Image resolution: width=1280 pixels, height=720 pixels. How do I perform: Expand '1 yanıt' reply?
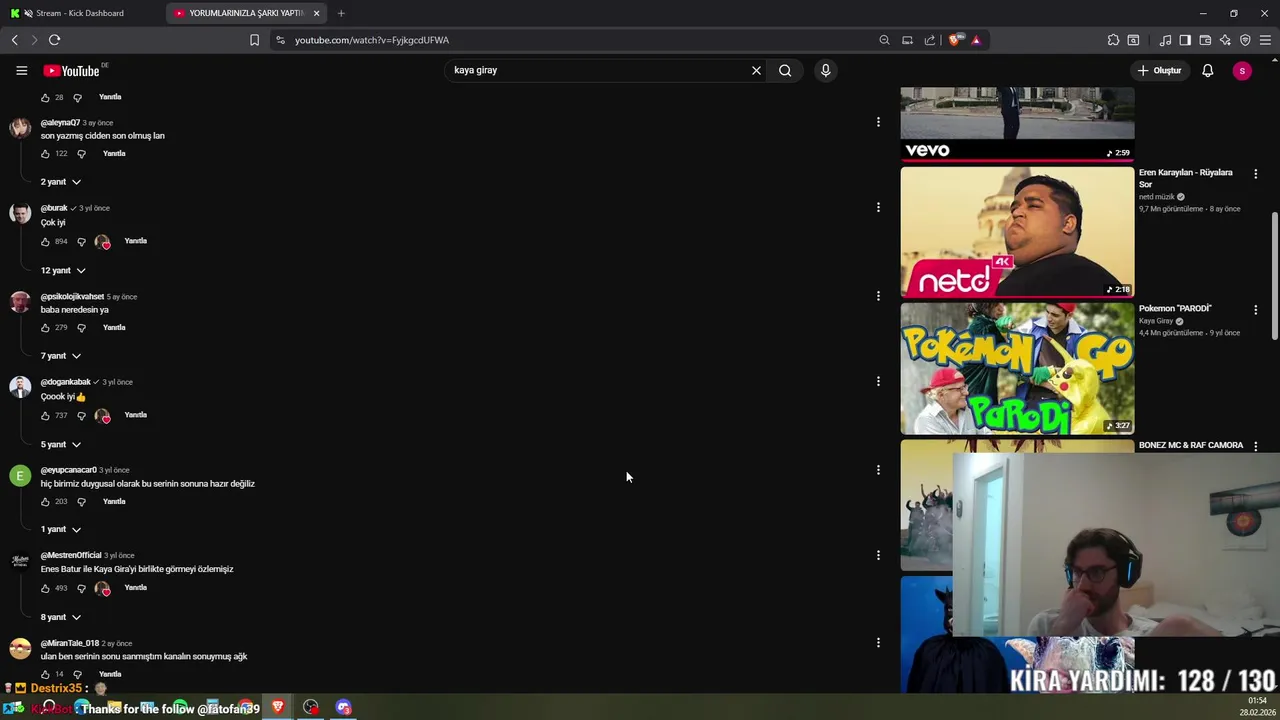61,529
